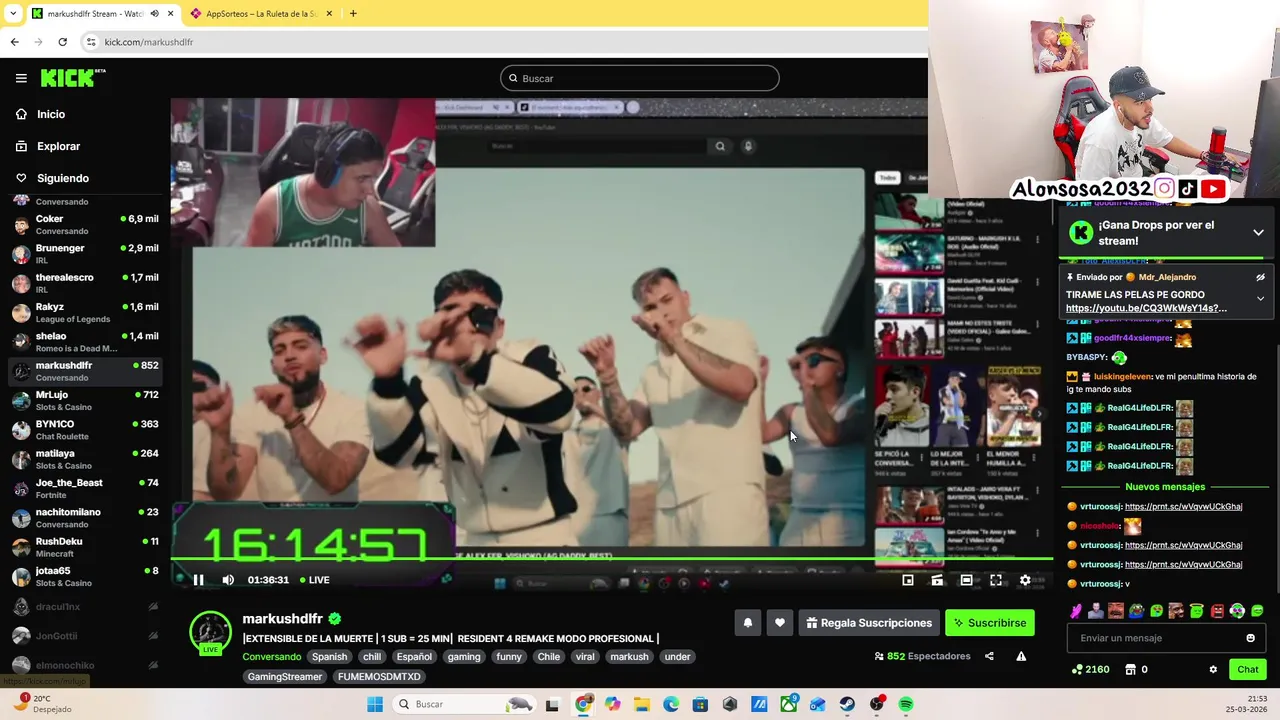Open the Kick hamburger menu

(x=21, y=78)
